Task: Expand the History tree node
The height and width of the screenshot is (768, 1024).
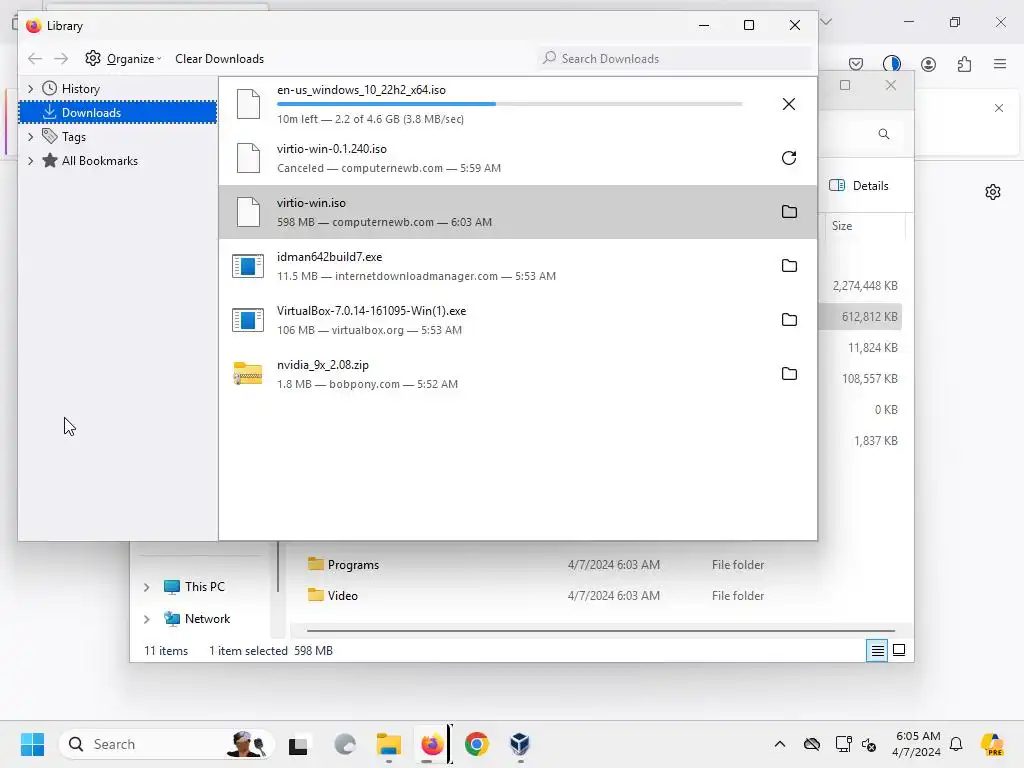Action: 30,88
